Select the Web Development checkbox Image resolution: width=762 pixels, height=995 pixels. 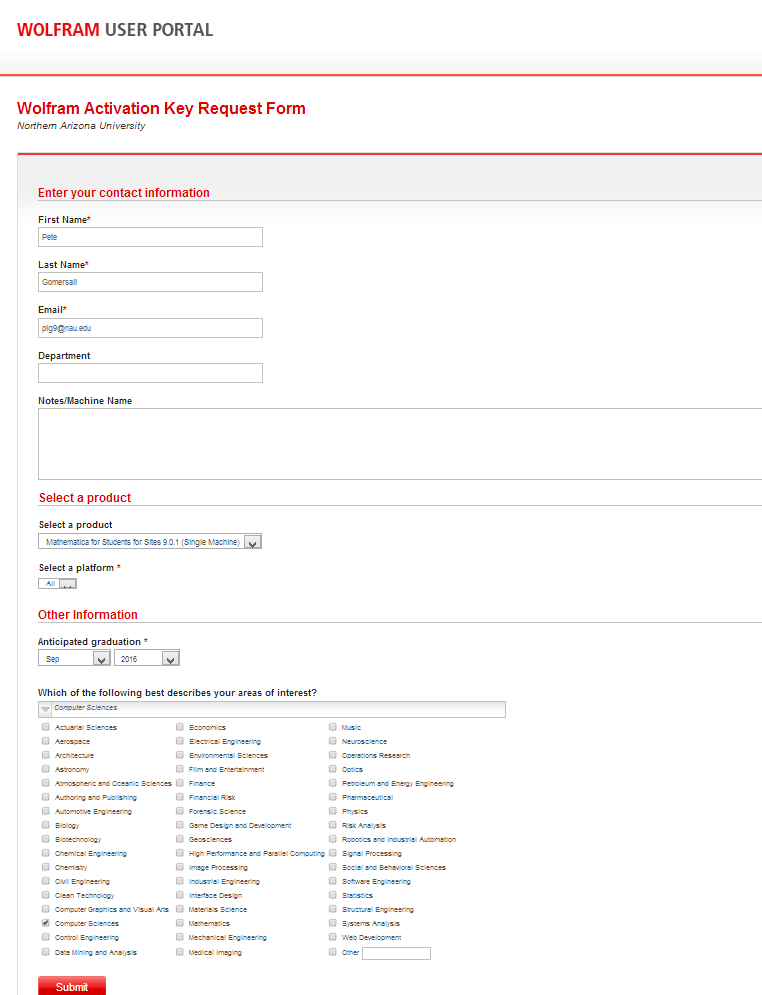click(332, 937)
